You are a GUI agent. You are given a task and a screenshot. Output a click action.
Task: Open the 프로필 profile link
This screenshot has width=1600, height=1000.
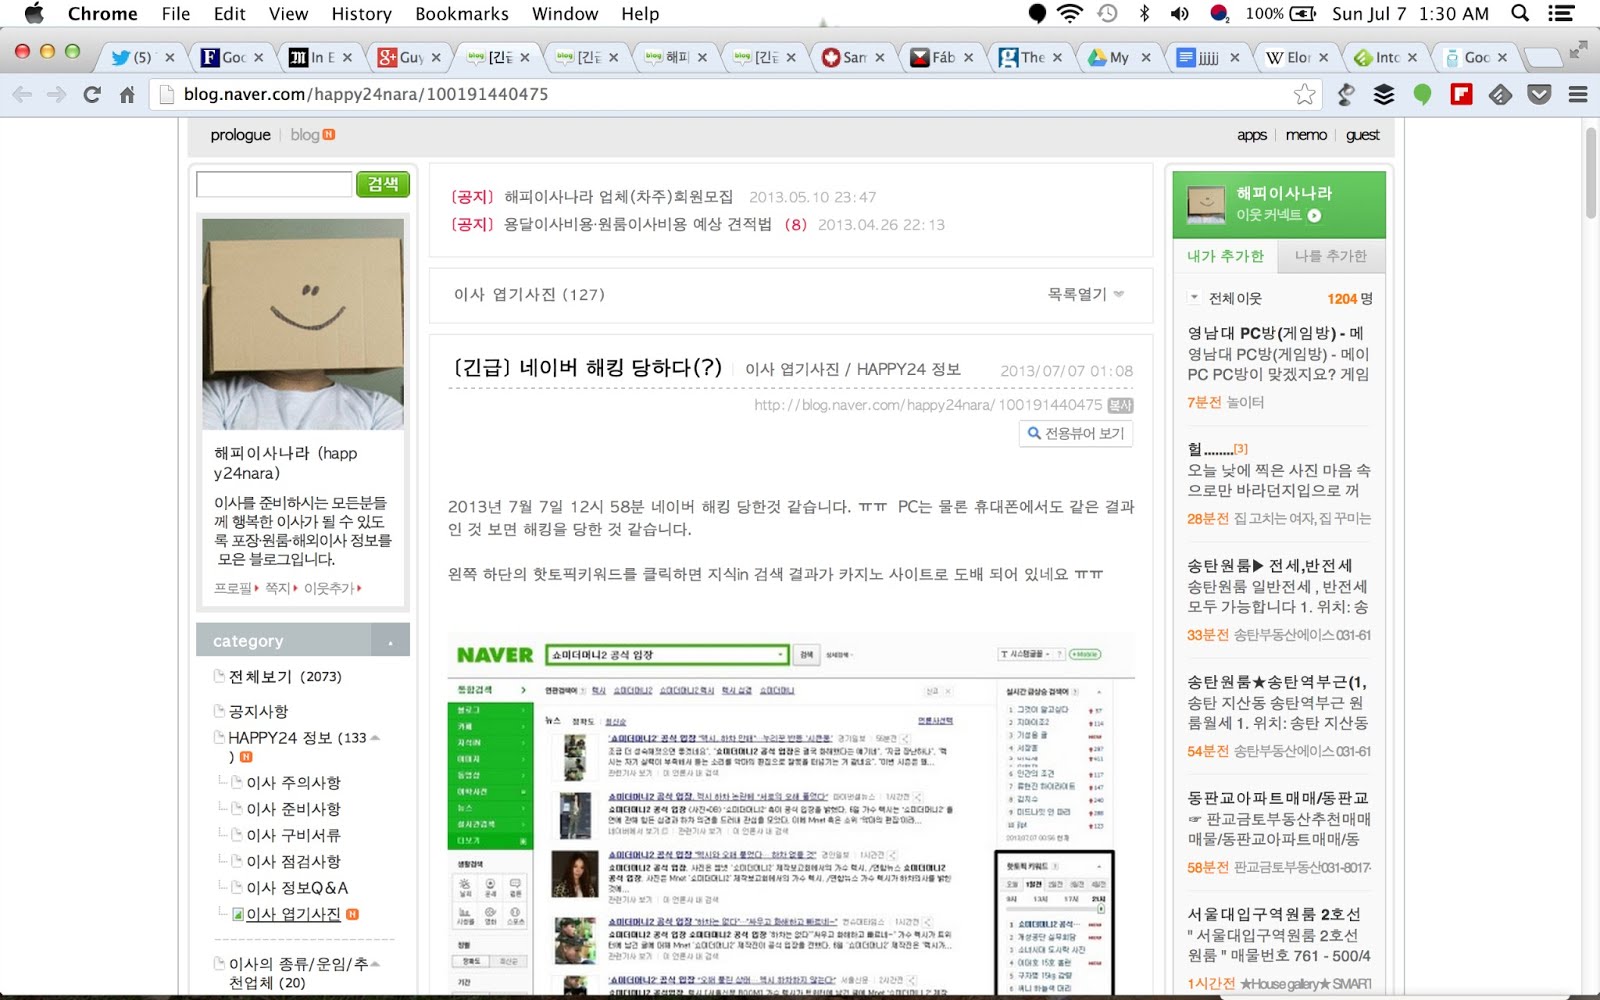click(x=233, y=588)
